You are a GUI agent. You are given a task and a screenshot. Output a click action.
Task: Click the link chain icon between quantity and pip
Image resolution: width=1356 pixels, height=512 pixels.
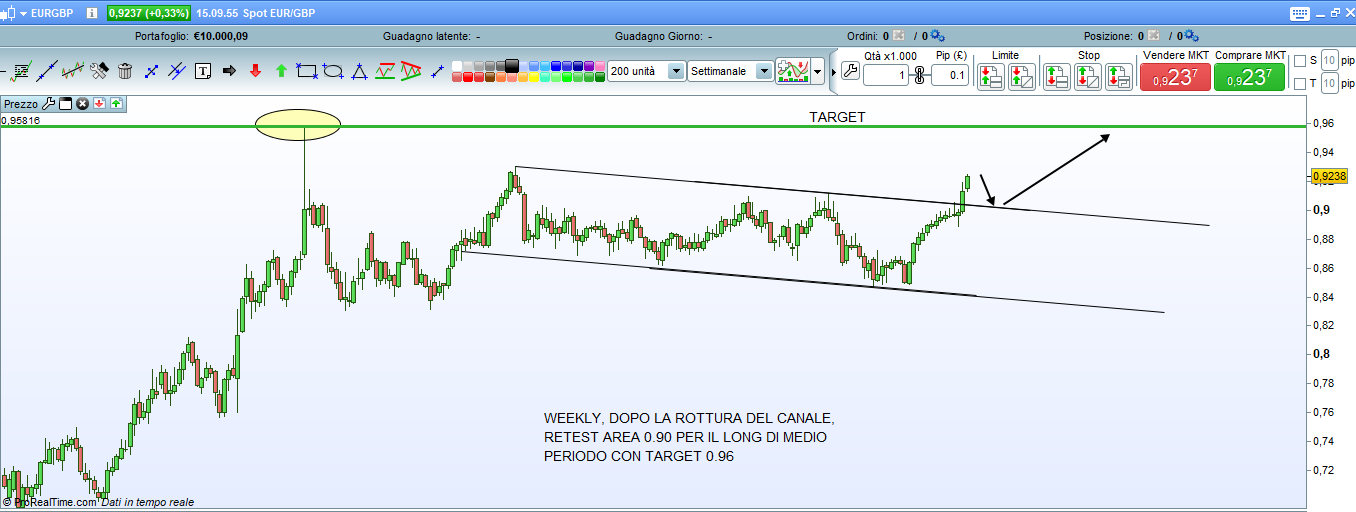pos(920,75)
